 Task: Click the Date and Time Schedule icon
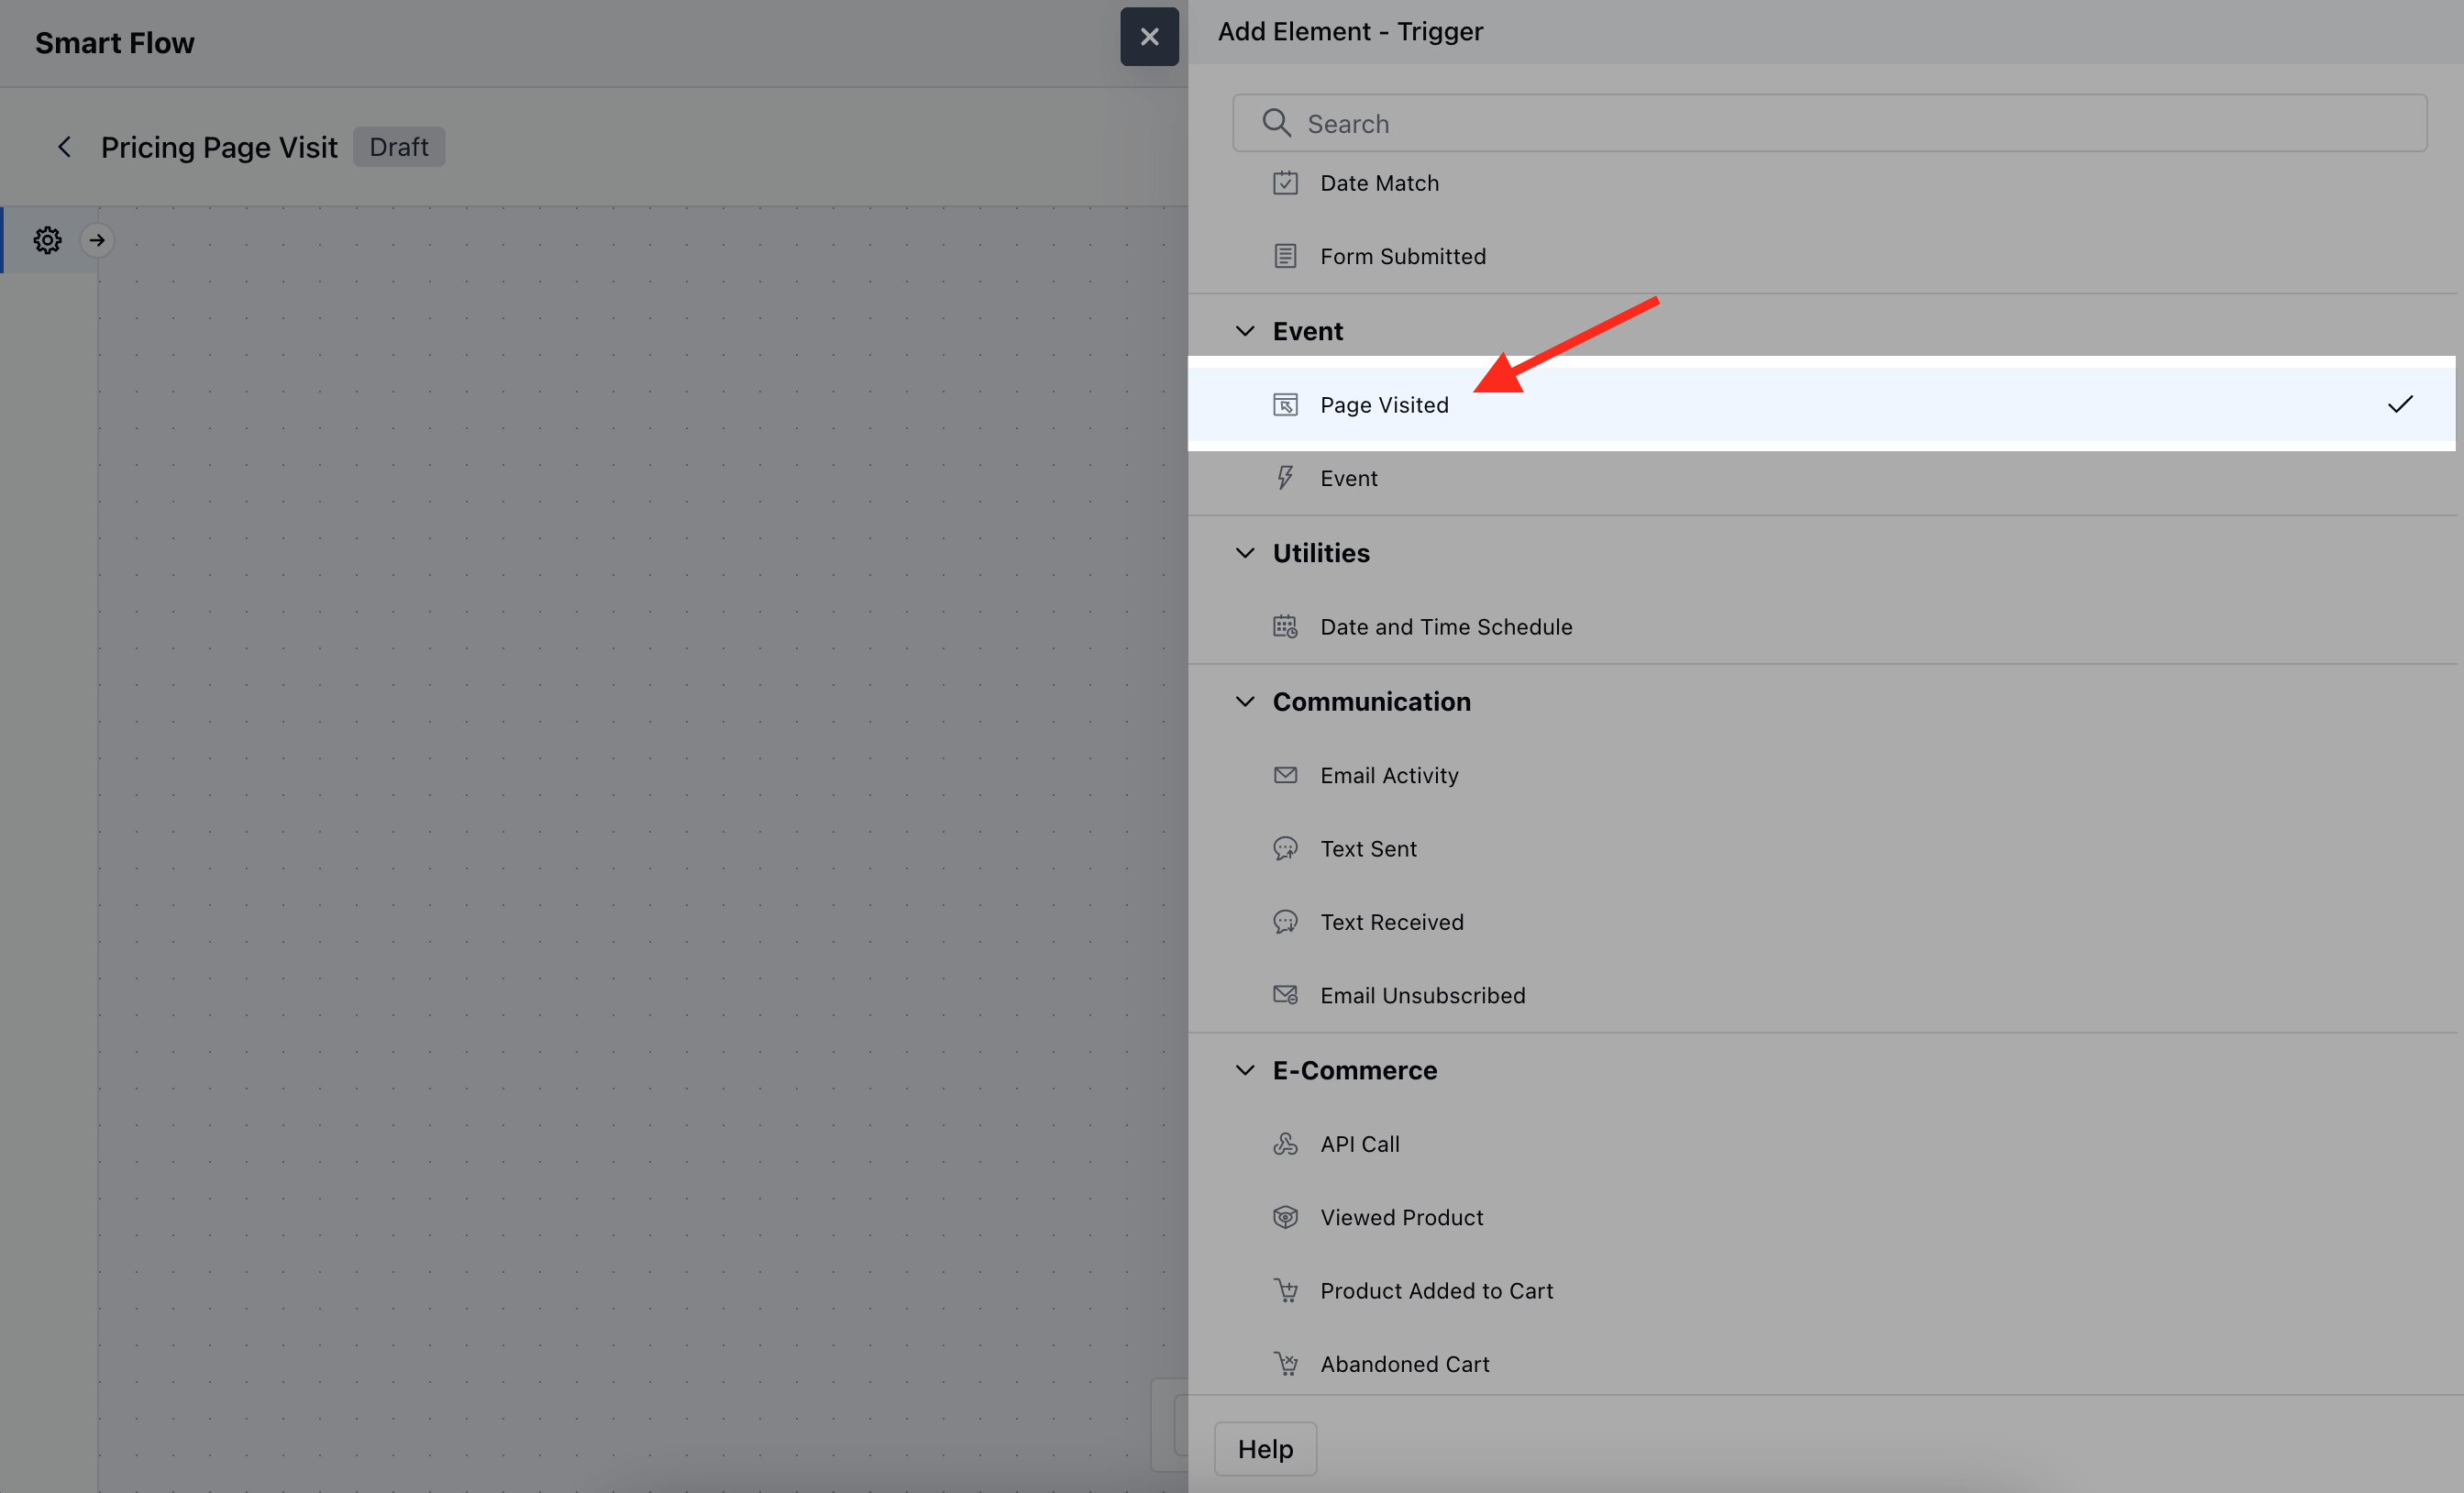(x=1285, y=627)
